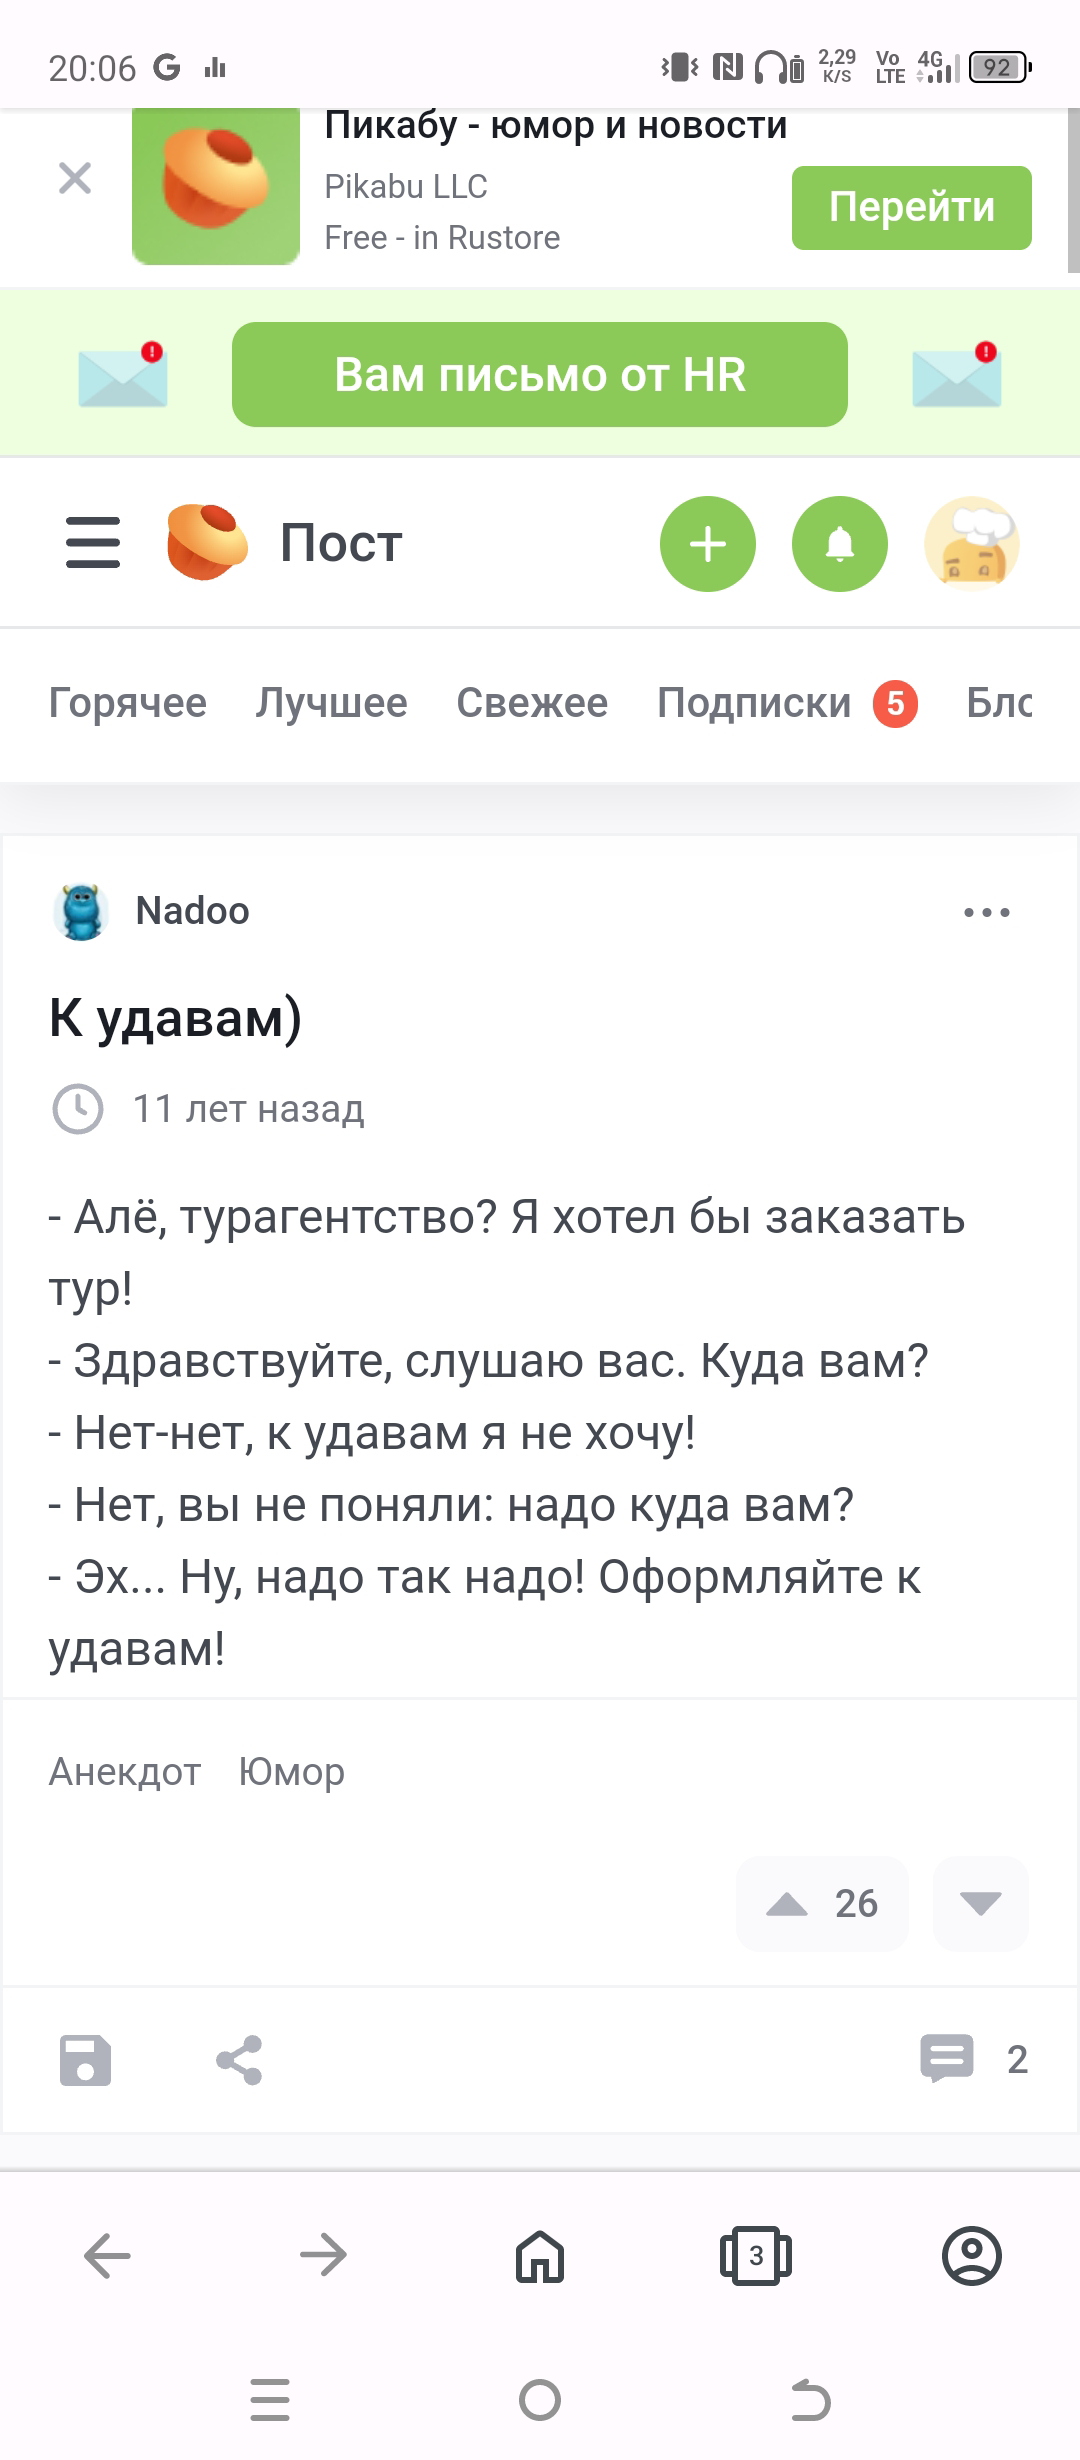Save the post with floppy icon
The height and width of the screenshot is (2460, 1080).
click(x=86, y=2060)
